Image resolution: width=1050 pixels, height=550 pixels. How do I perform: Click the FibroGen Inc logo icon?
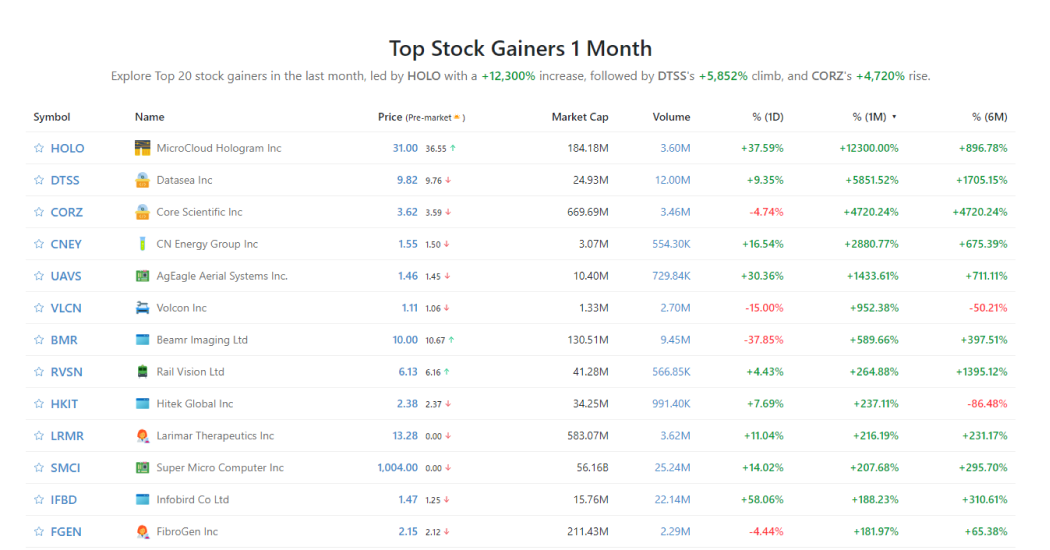tap(142, 532)
